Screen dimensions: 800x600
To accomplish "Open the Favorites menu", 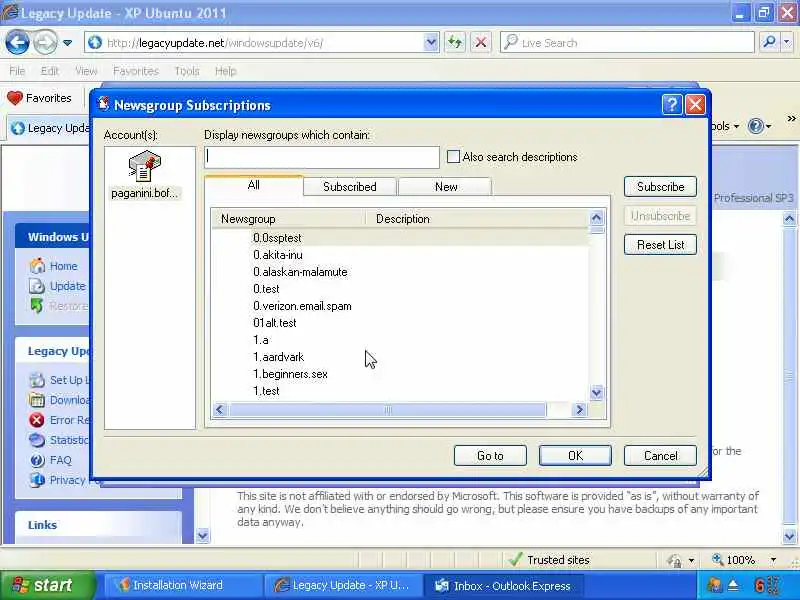I will tap(136, 71).
